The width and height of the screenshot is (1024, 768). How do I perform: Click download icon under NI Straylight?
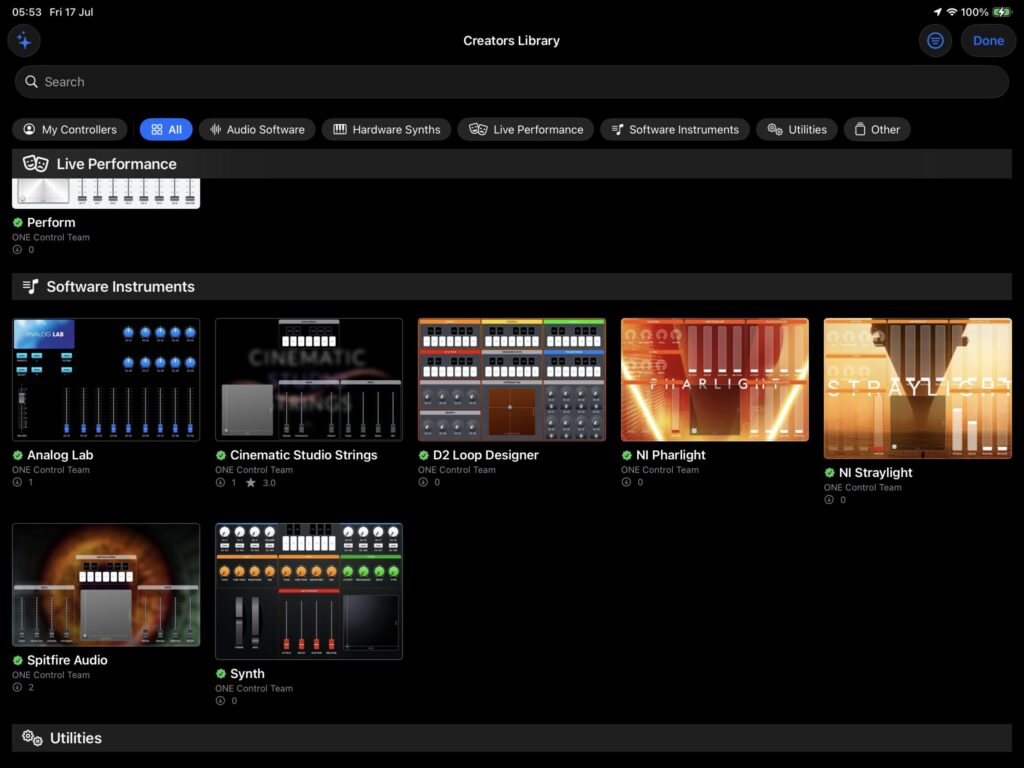point(829,500)
